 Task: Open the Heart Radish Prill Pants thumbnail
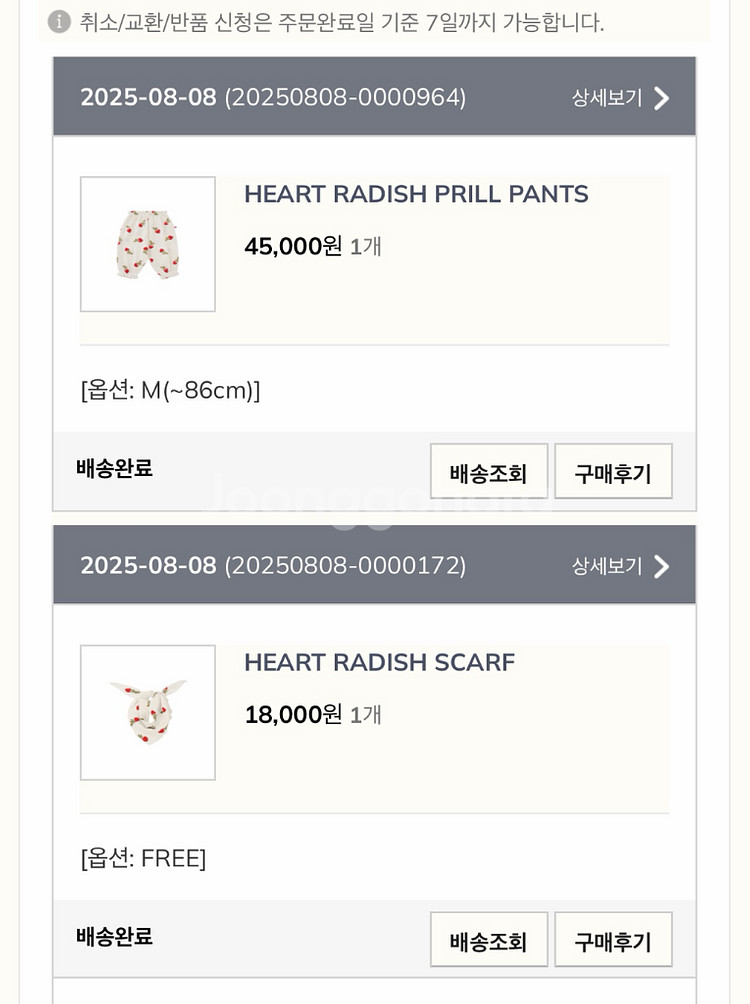click(148, 244)
